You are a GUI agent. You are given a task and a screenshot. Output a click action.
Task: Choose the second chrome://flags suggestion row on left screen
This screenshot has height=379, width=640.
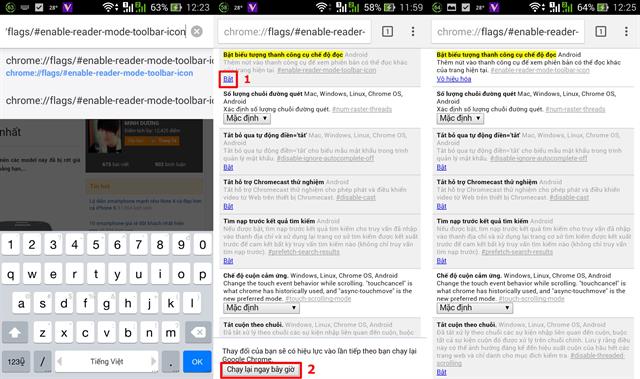pyautogui.click(x=107, y=100)
